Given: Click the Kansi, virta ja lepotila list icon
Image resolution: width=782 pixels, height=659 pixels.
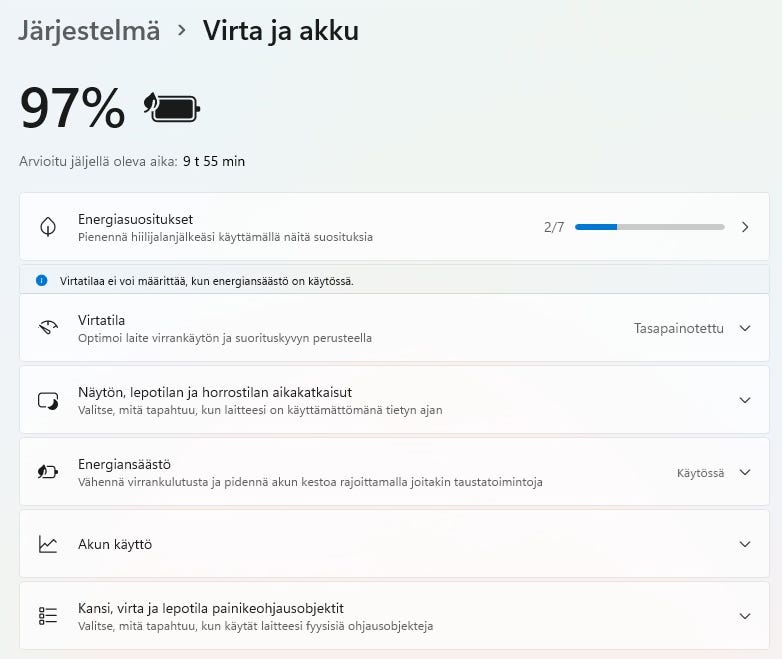Looking at the screenshot, I should point(48,616).
